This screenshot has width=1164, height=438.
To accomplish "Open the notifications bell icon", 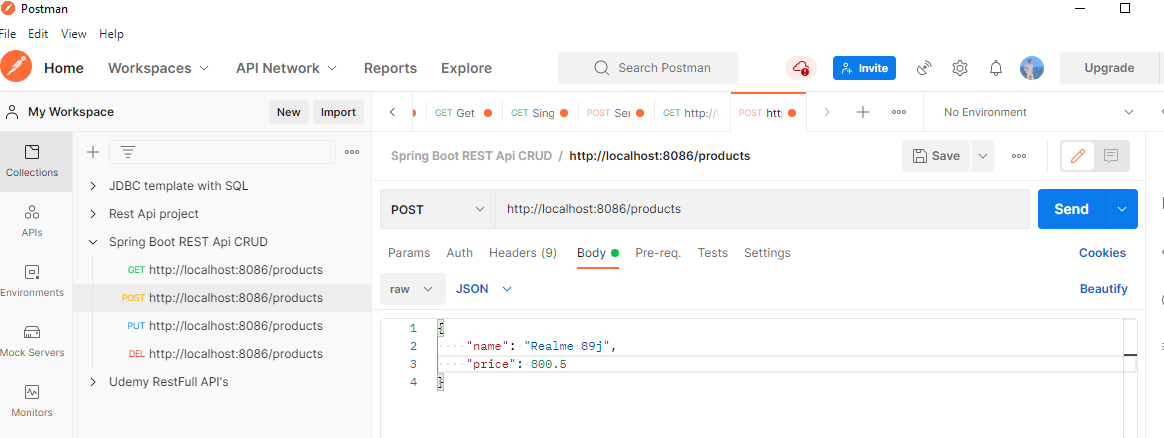I will pos(996,68).
